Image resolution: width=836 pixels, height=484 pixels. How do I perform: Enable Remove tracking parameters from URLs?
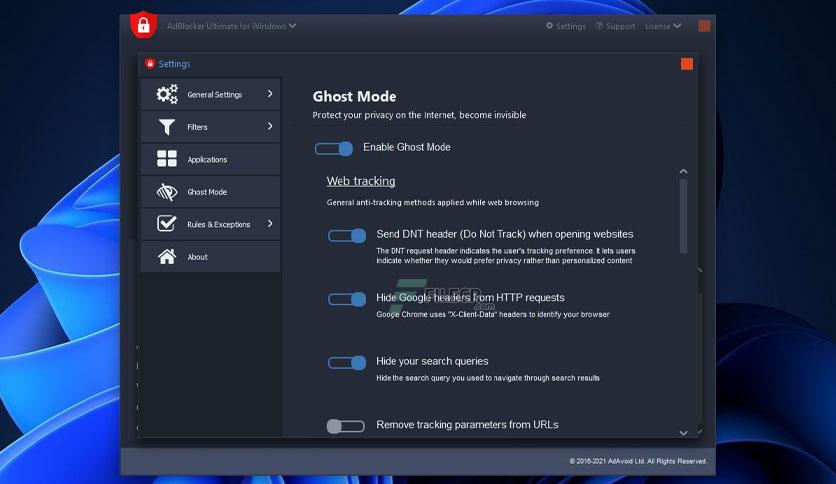pyautogui.click(x=346, y=426)
